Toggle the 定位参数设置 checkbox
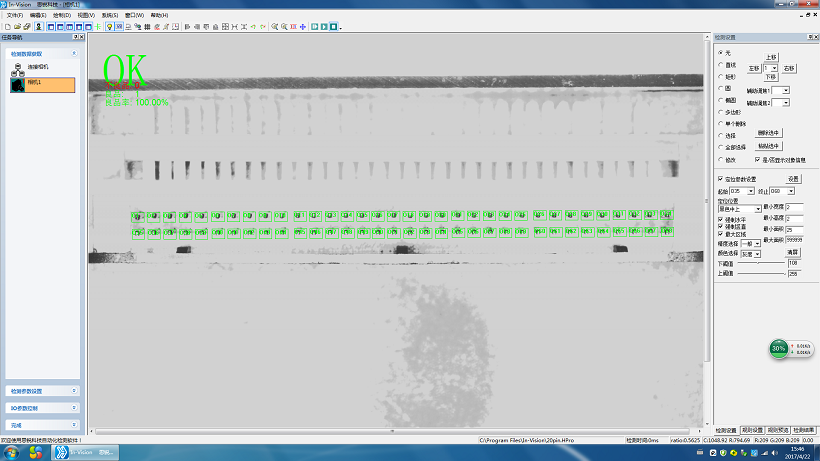The width and height of the screenshot is (820, 461). click(720, 178)
